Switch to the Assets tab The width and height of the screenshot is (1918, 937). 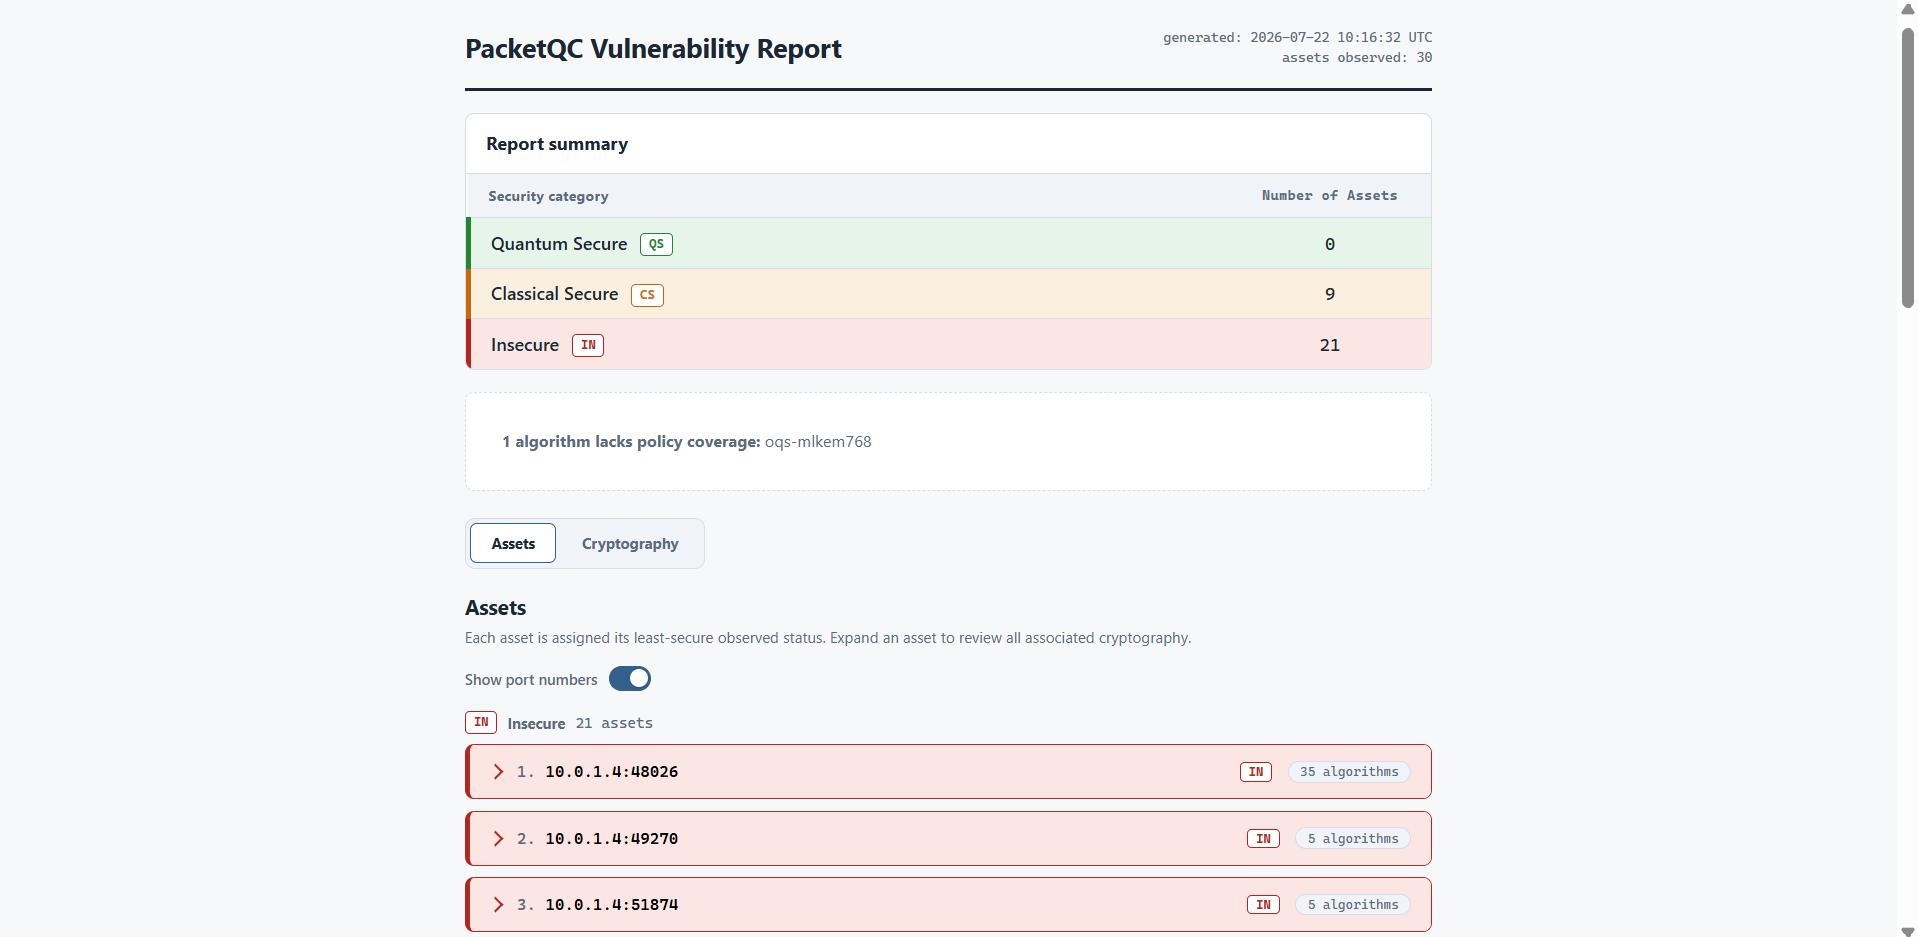coord(513,543)
